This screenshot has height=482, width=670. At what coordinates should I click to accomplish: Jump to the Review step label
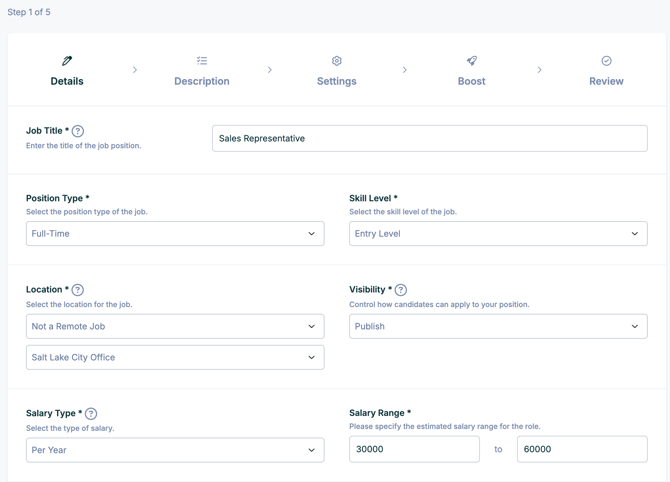point(606,81)
